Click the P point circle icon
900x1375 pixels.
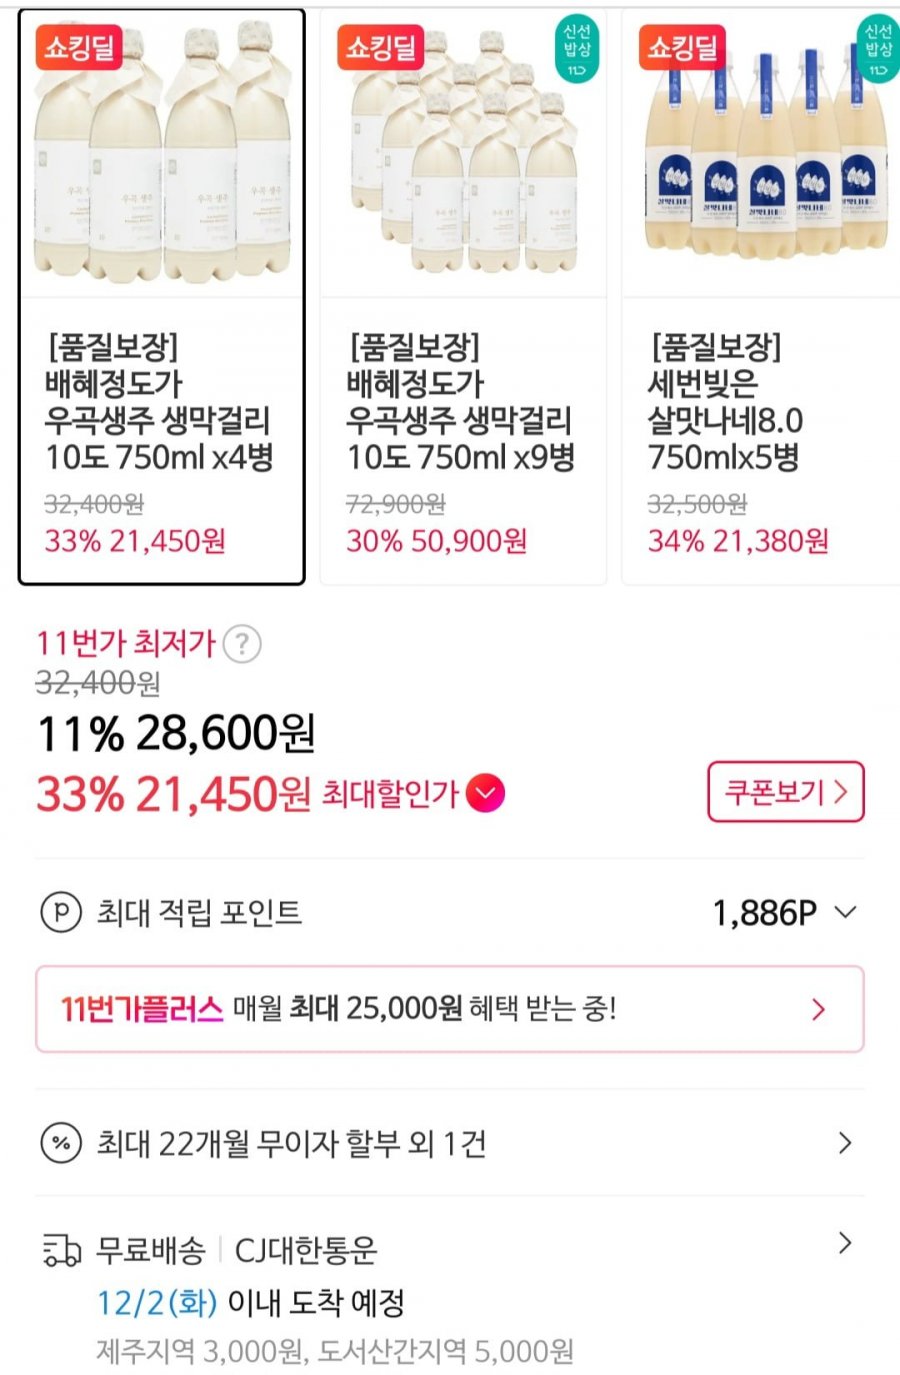coord(60,912)
